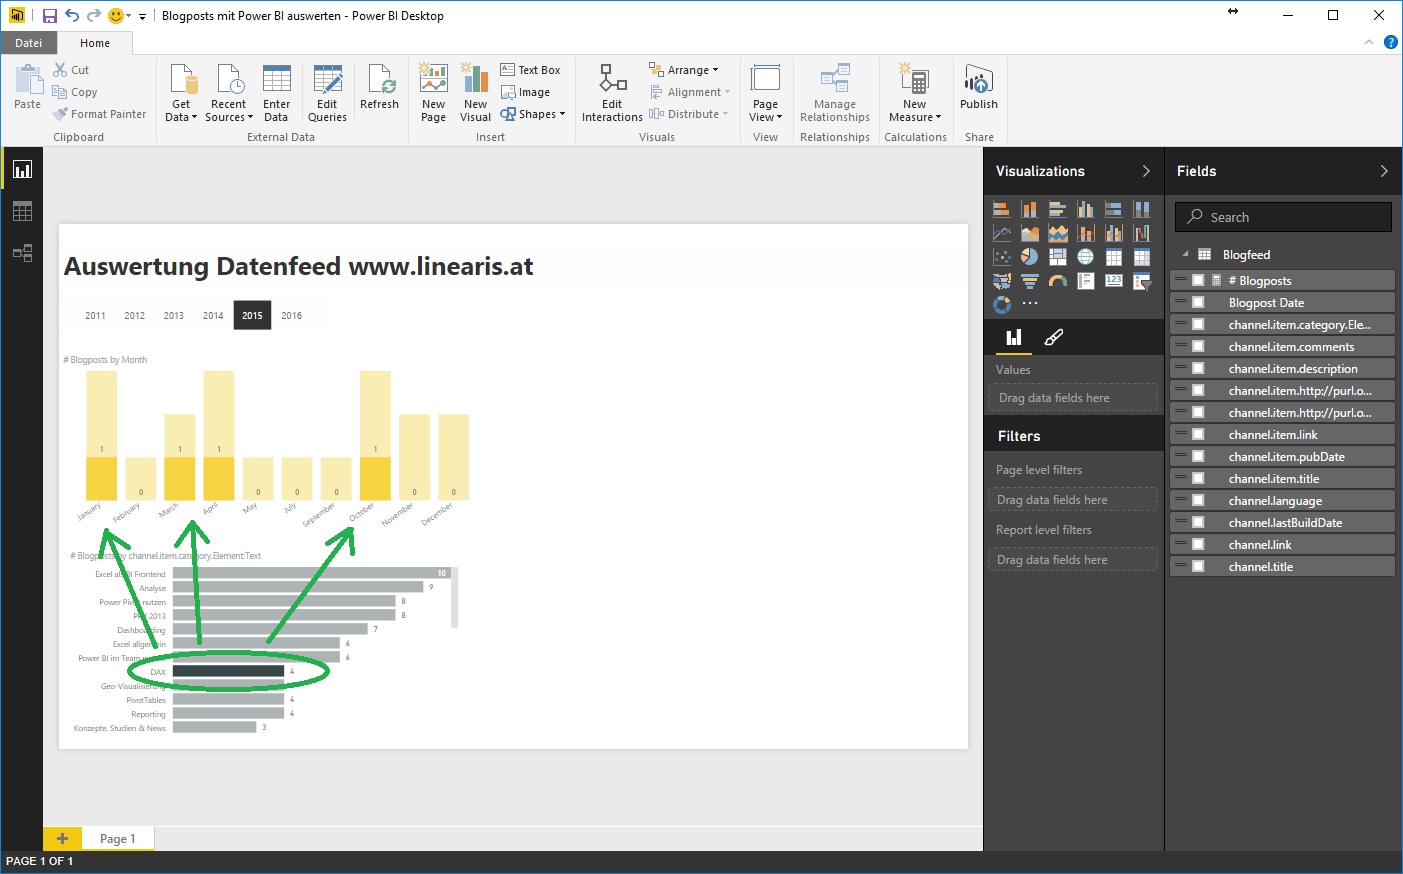Collapse the Blogfeed table tree
This screenshot has width=1403, height=874.
(1185, 255)
